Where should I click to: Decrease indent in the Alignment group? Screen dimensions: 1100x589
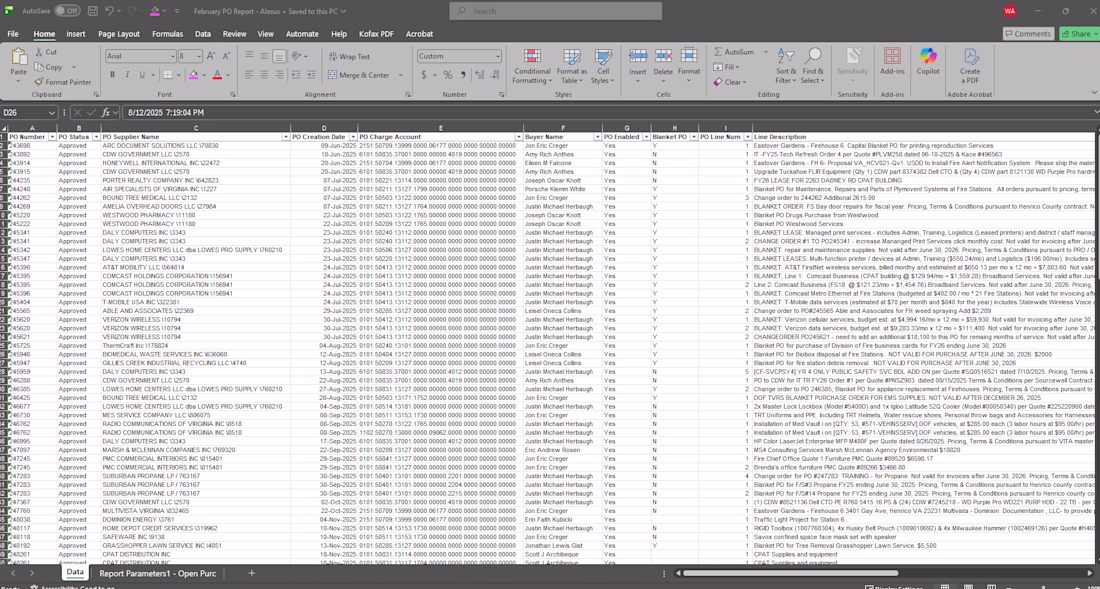click(297, 75)
